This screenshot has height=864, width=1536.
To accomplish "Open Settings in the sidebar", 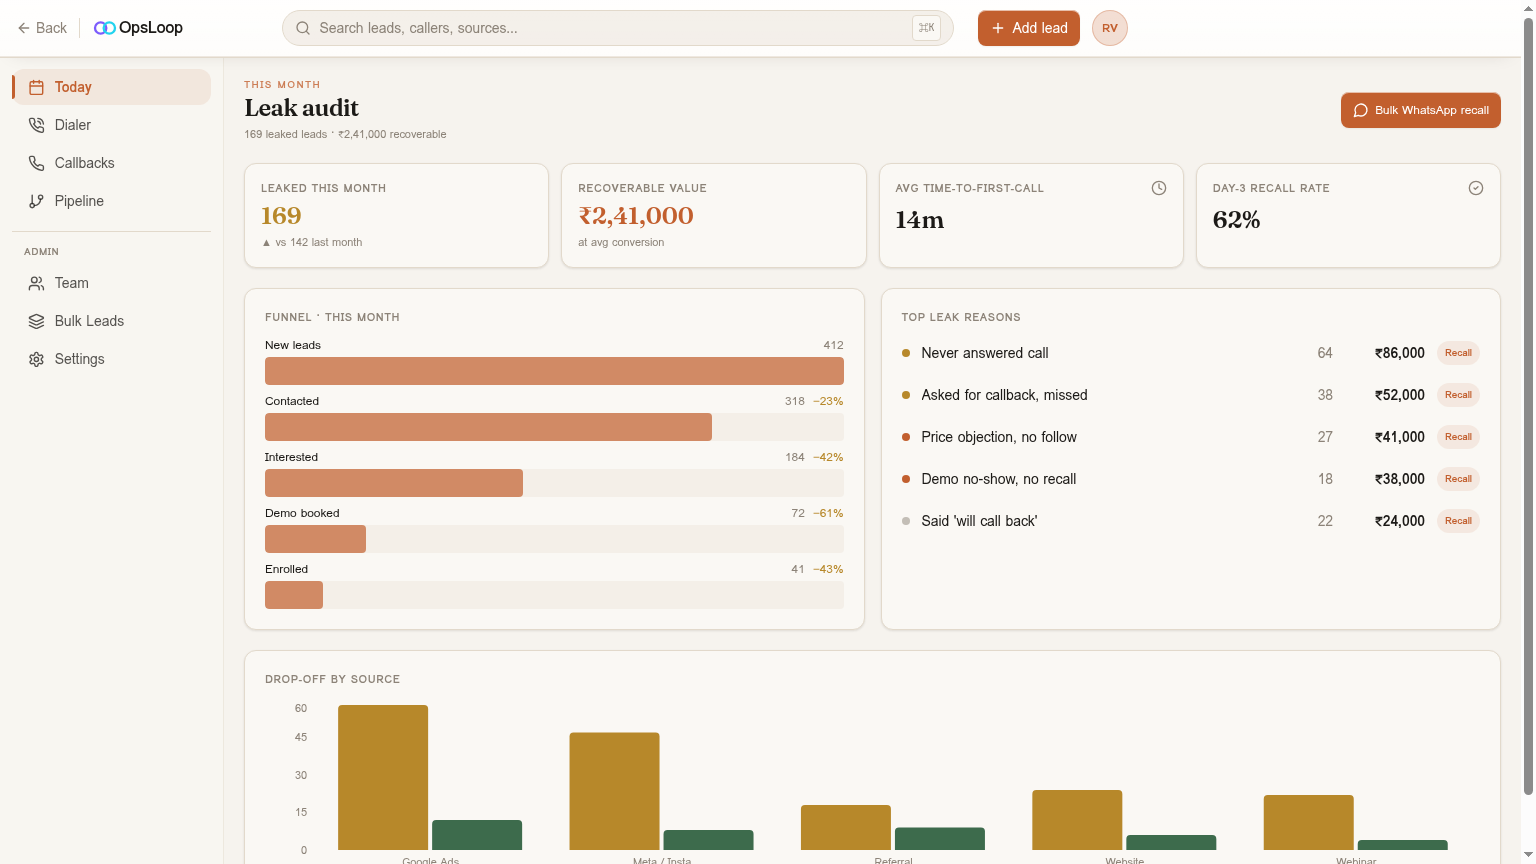I will pyautogui.click(x=112, y=359).
